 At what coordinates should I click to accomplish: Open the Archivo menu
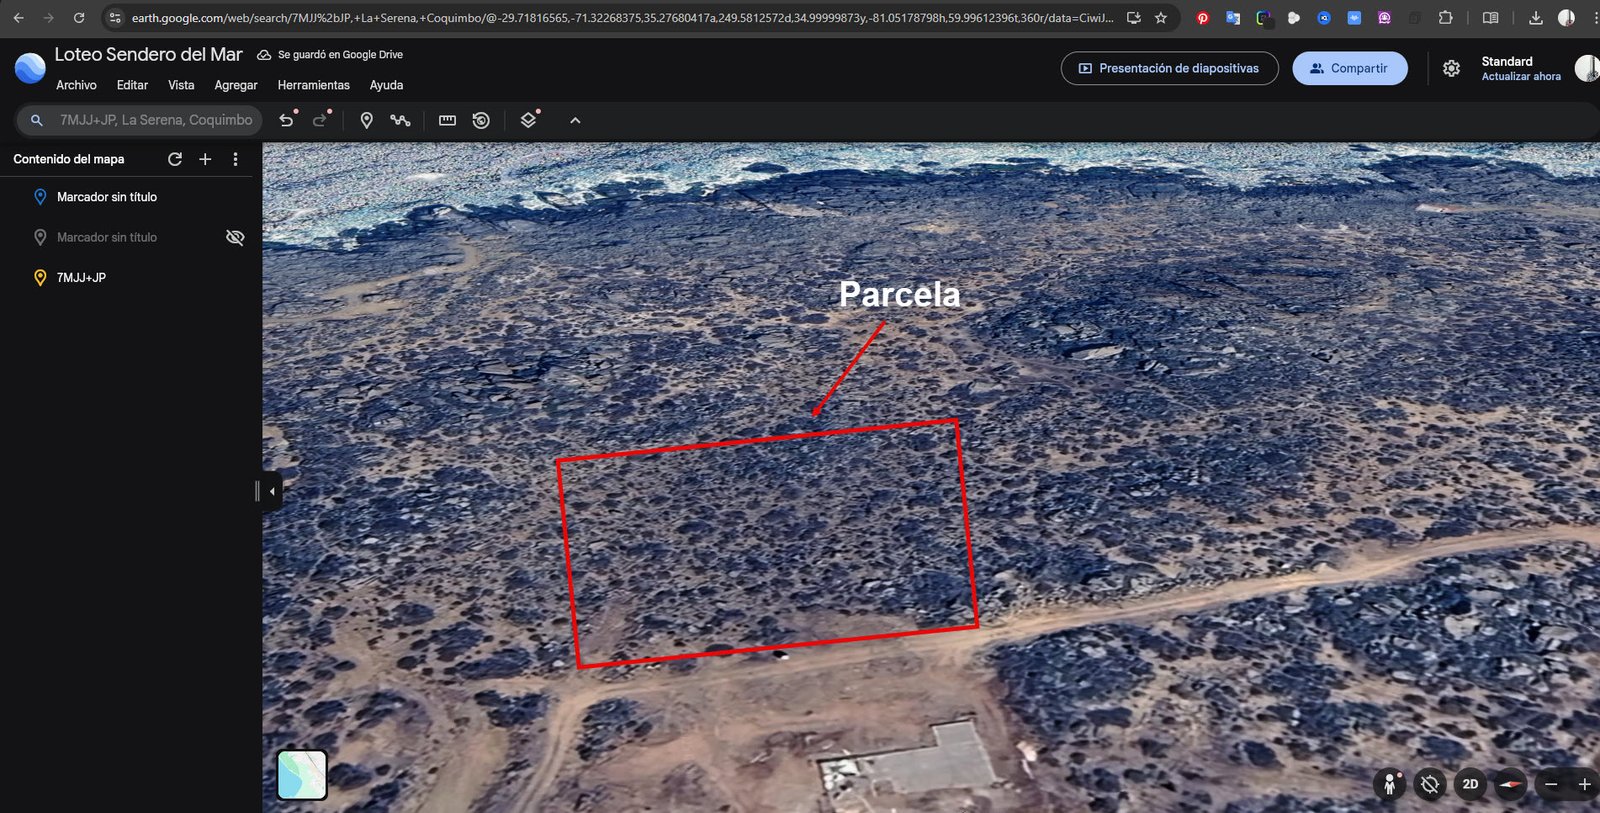[x=76, y=85]
